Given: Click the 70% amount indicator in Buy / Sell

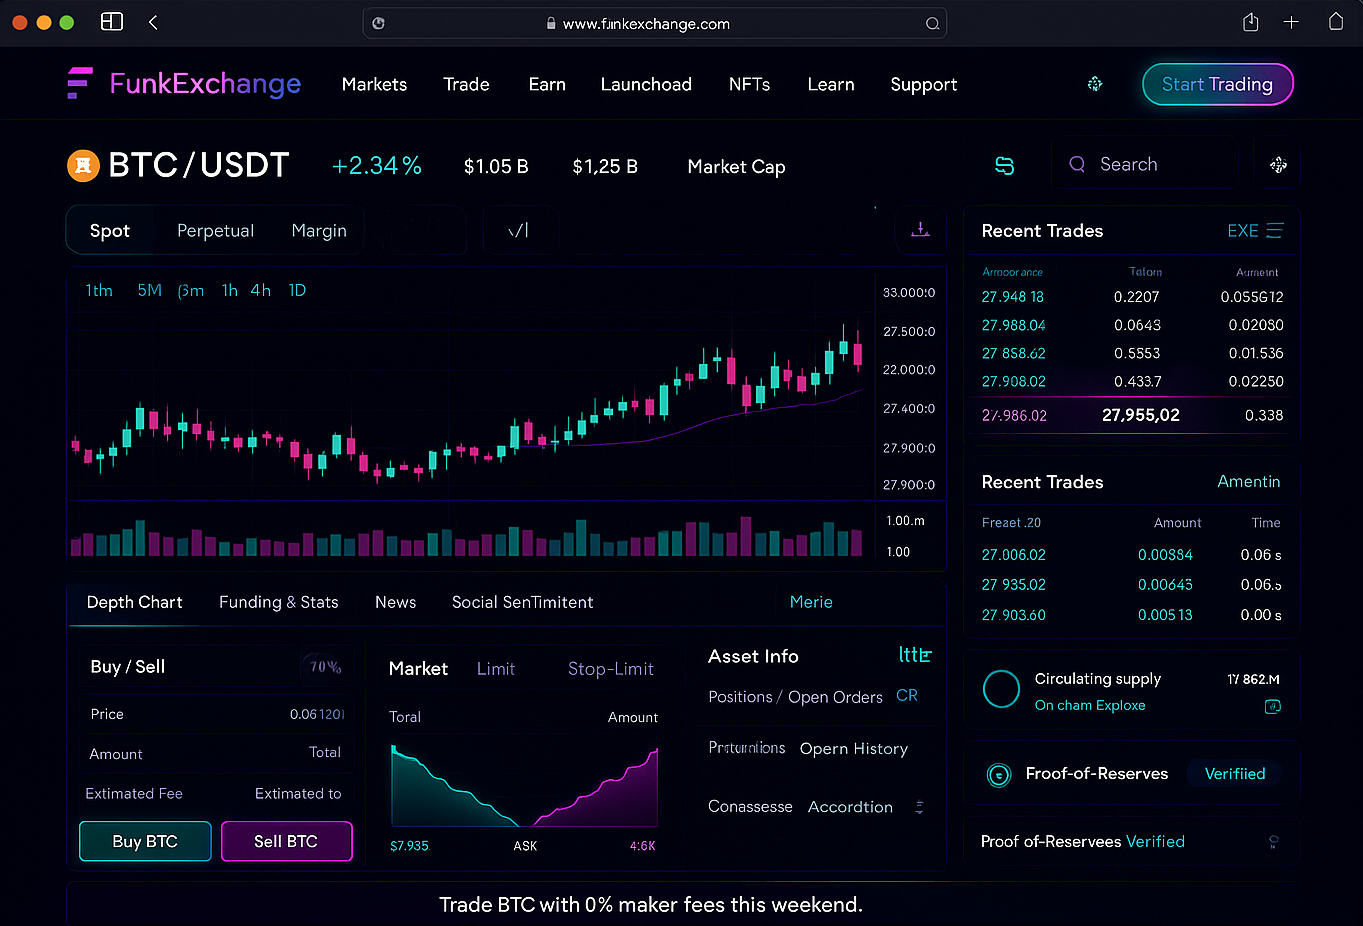Looking at the screenshot, I should [x=325, y=667].
